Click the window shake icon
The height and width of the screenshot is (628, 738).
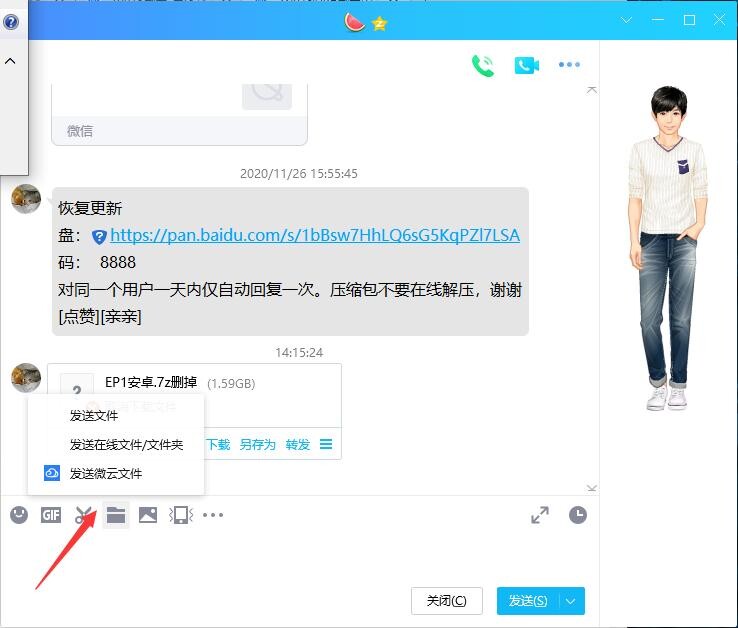[180, 515]
